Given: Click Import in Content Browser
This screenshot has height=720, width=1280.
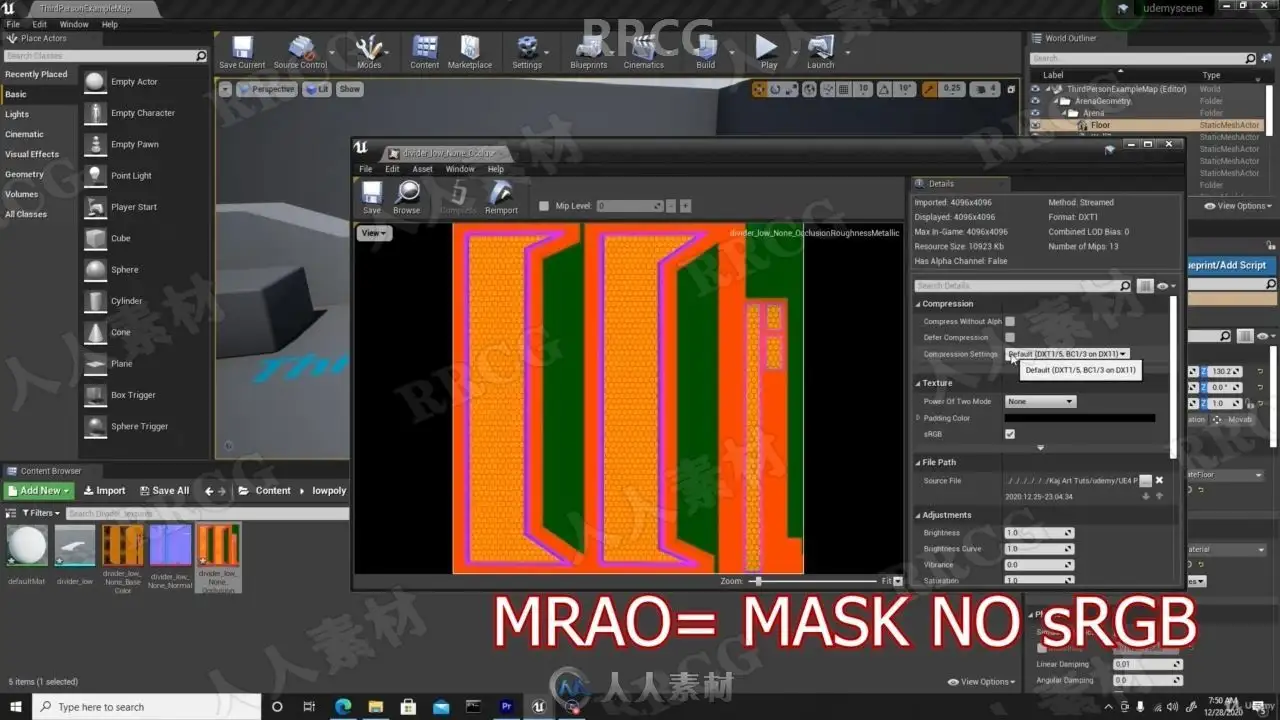Looking at the screenshot, I should click(104, 491).
